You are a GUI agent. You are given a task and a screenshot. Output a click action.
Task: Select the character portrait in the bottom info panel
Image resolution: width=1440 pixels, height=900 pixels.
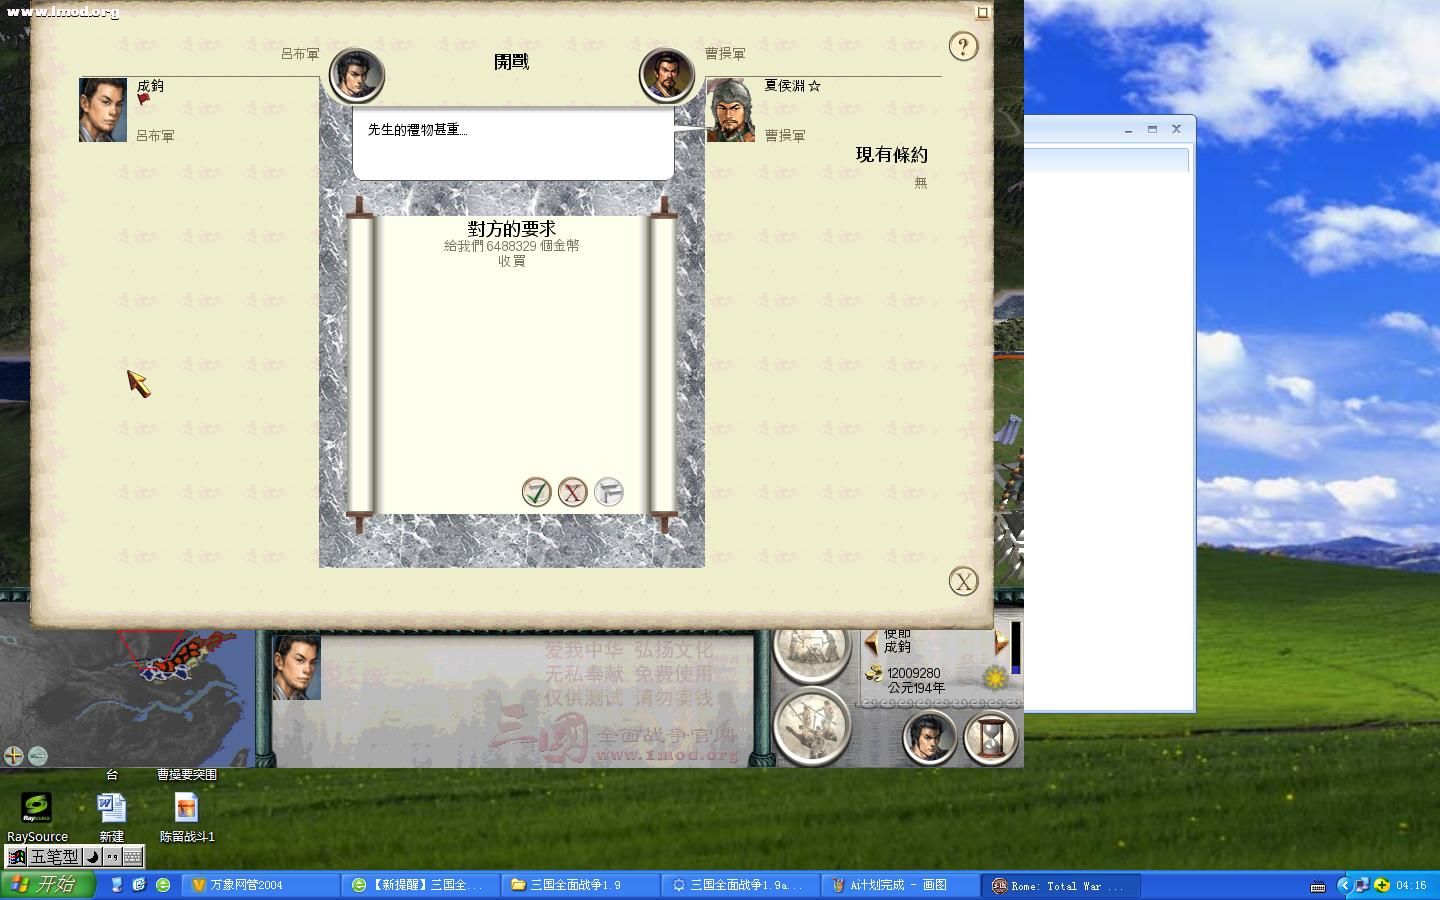[x=297, y=667]
